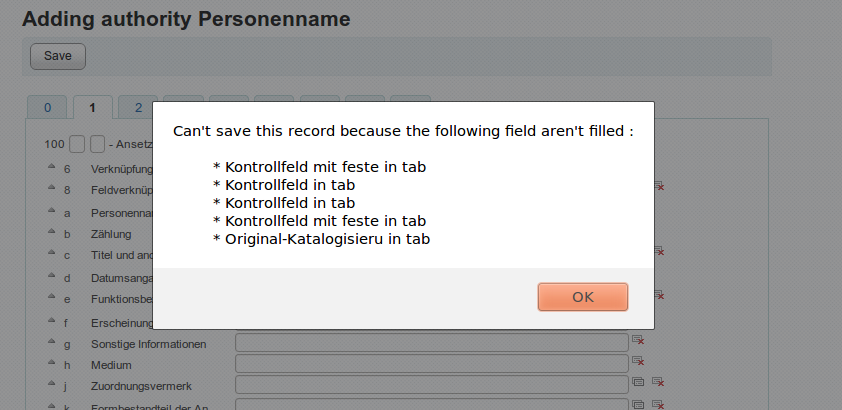The width and height of the screenshot is (842, 410).
Task: Delete the Zuordnungsvermerk subfield
Action: 658,383
